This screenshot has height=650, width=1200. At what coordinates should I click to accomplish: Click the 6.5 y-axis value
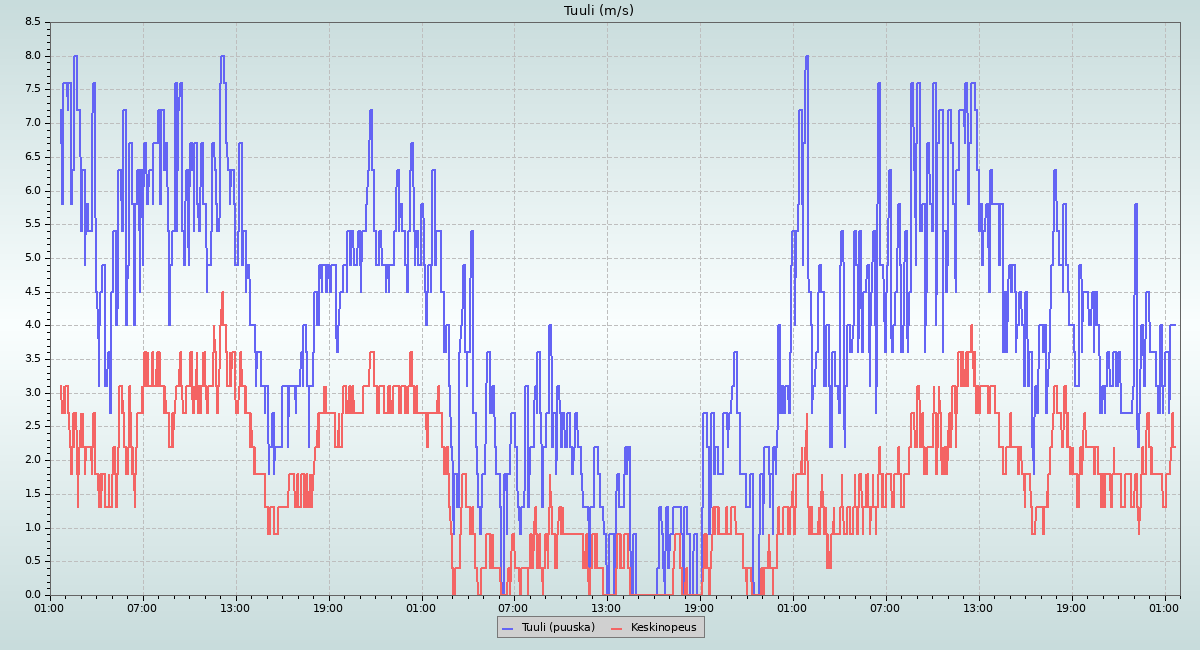tap(33, 156)
